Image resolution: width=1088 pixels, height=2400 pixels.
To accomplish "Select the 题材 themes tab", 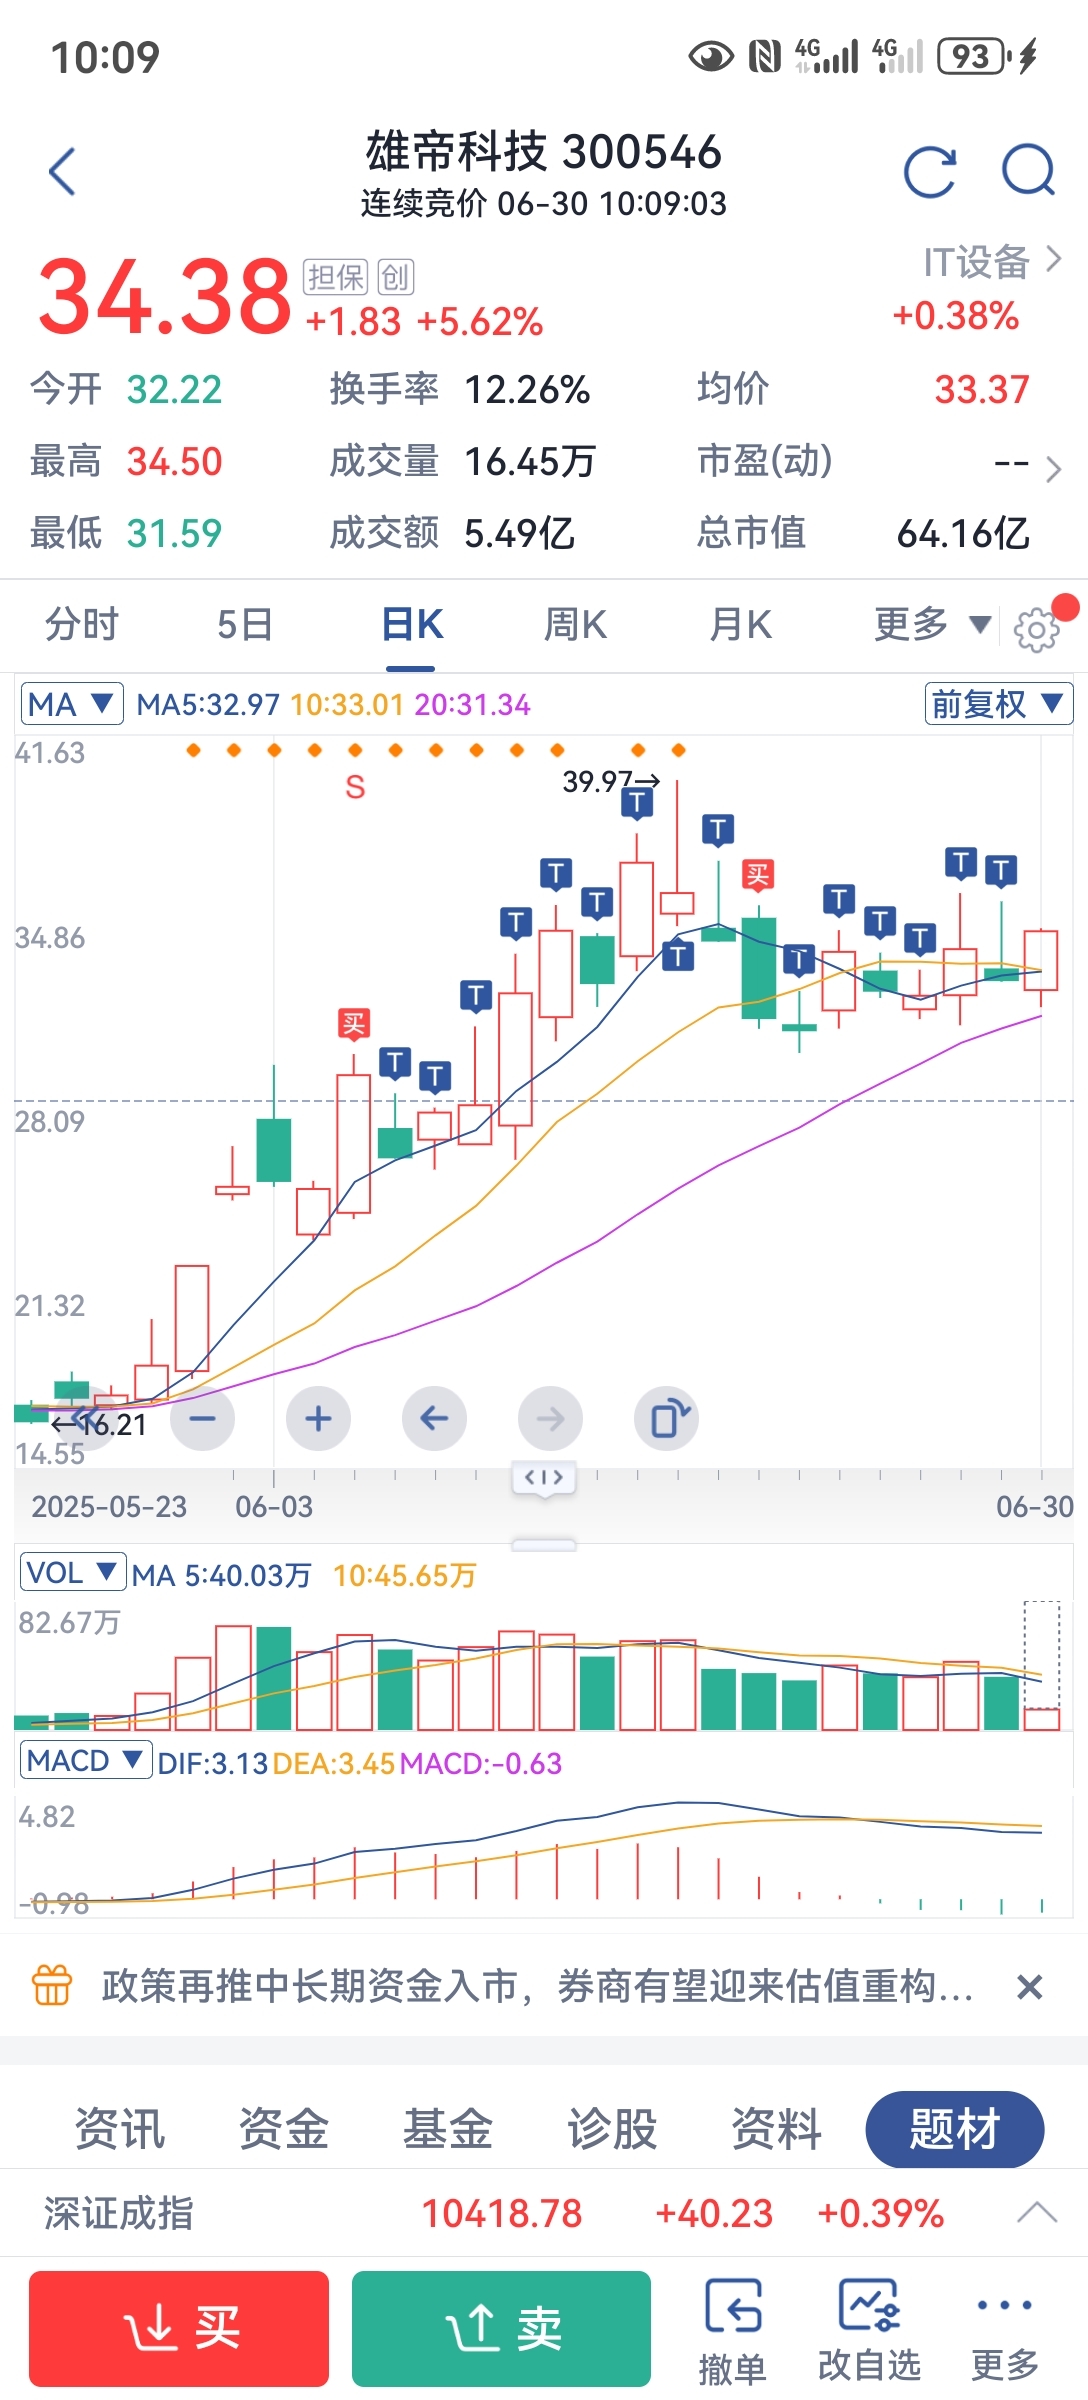I will pos(955,2129).
